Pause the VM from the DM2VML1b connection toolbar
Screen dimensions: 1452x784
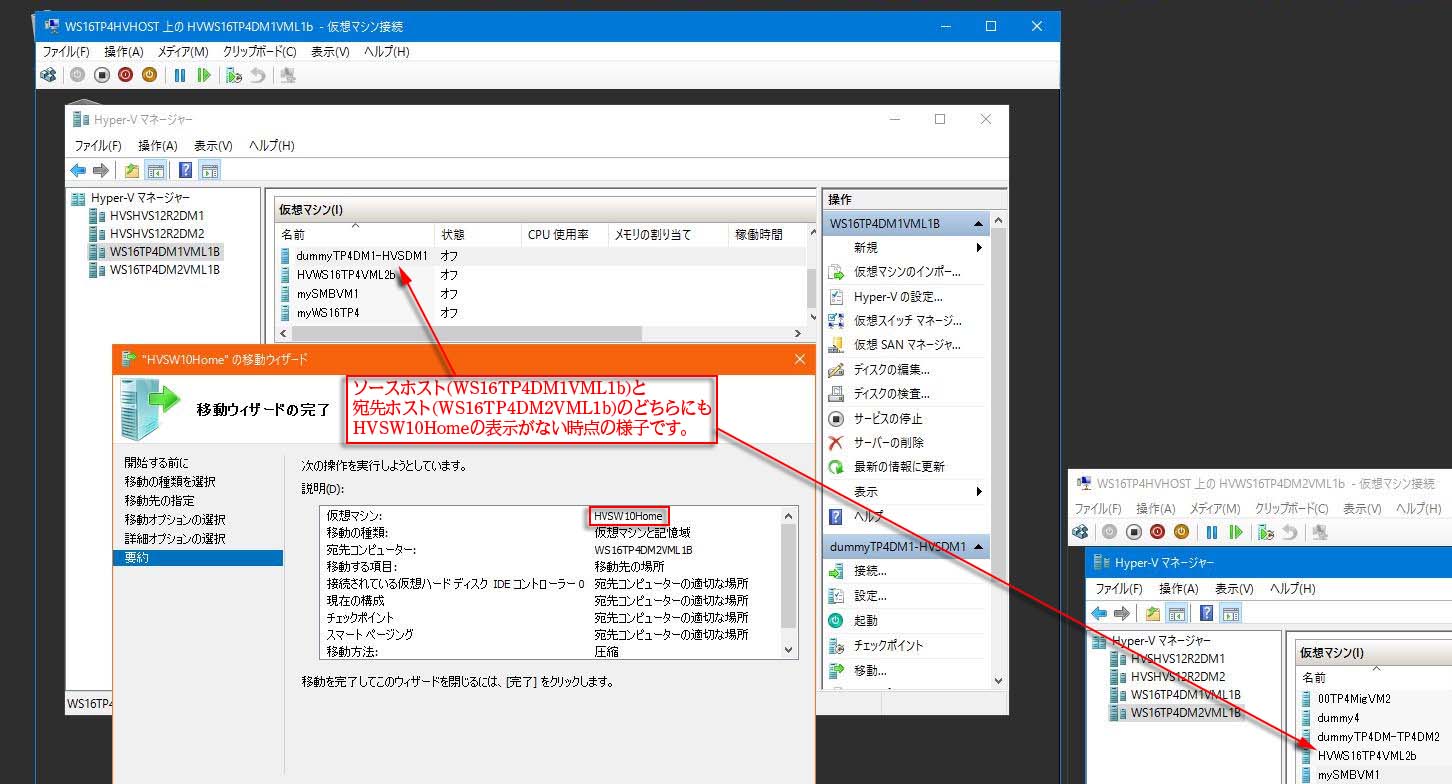1212,533
